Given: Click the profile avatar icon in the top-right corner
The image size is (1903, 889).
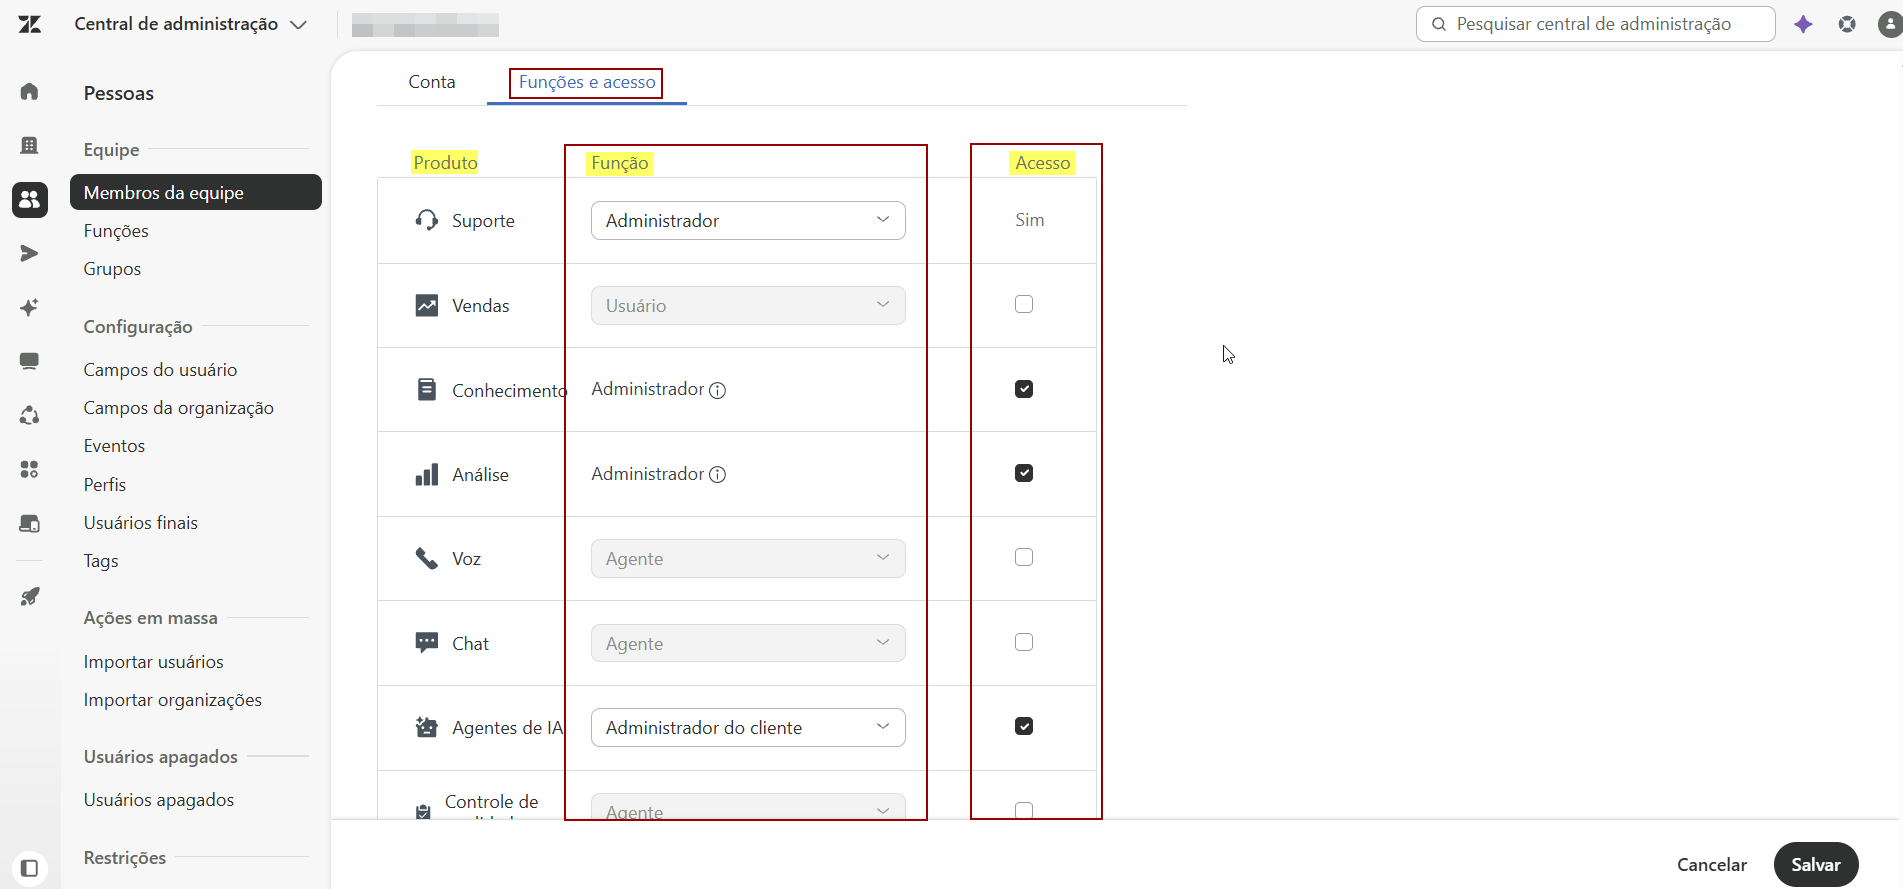Looking at the screenshot, I should [1890, 24].
